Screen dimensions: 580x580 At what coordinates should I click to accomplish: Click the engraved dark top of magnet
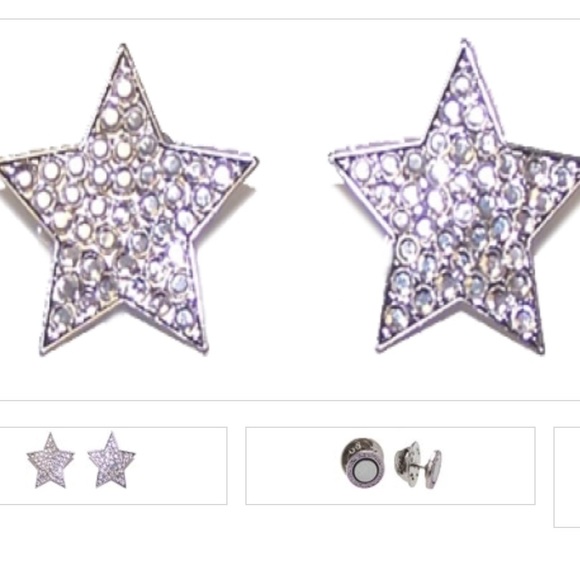click(x=357, y=446)
